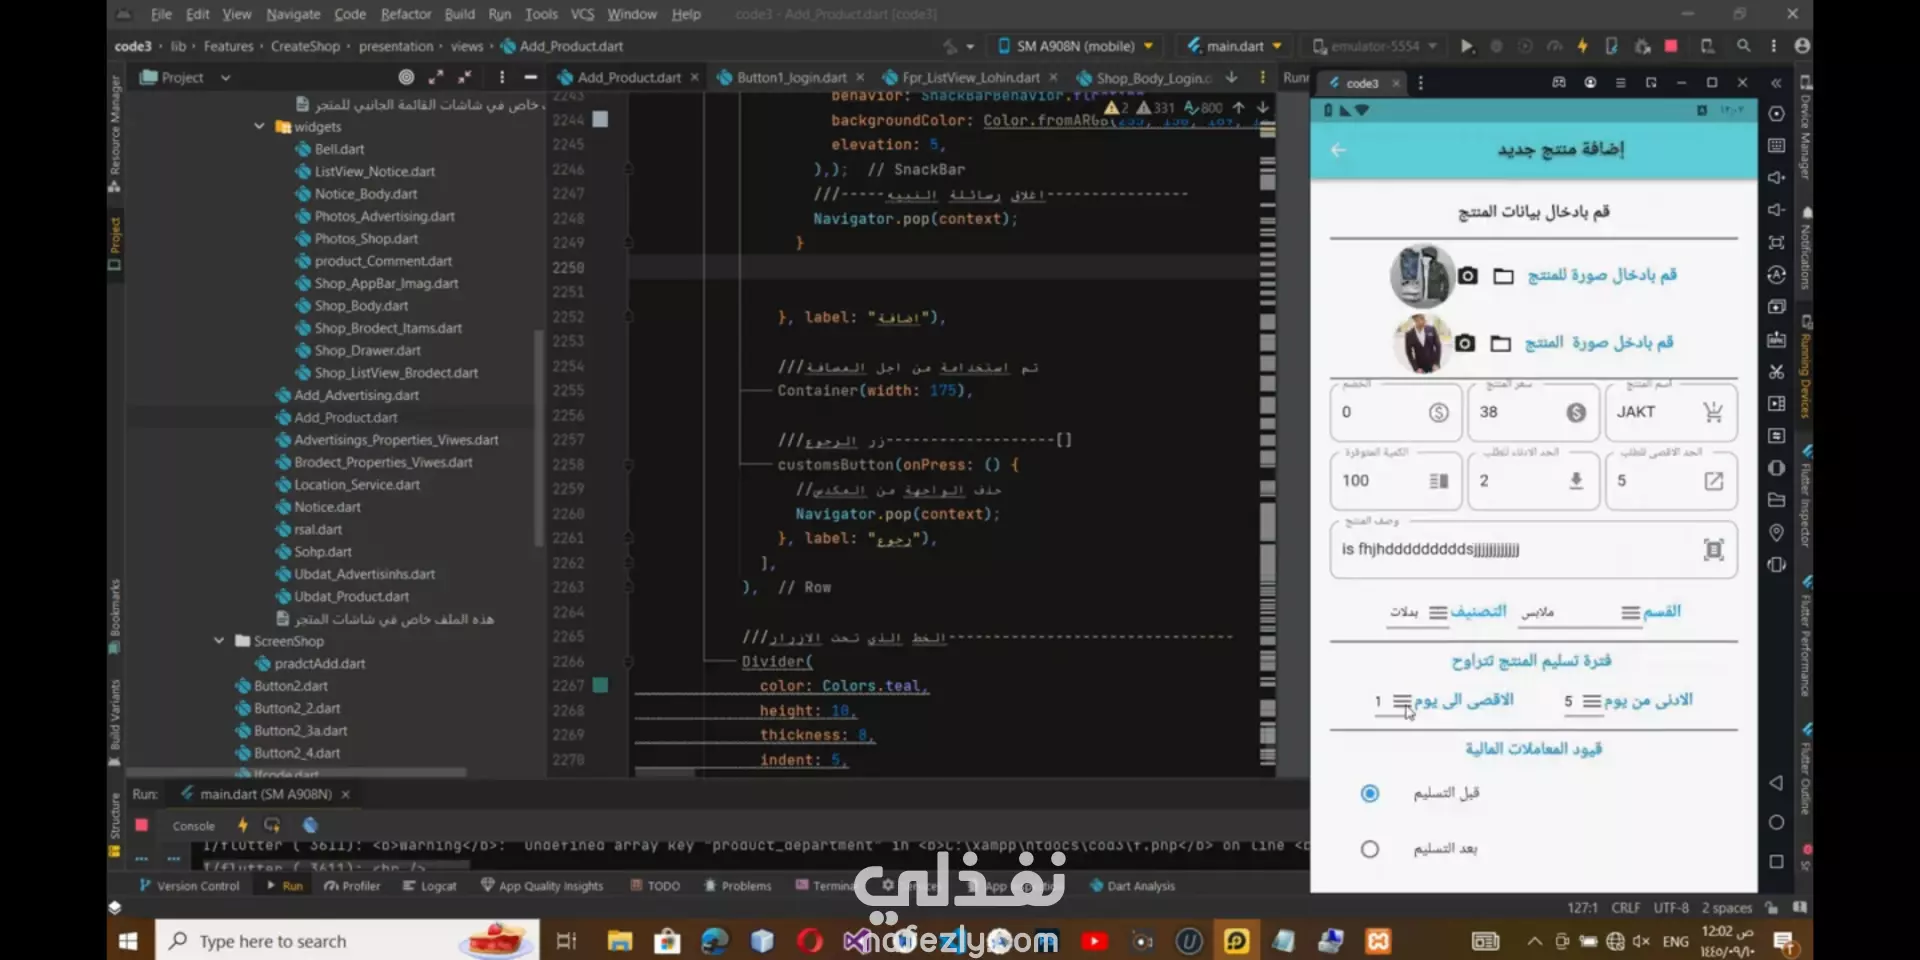The image size is (1920, 960).
Task: Open Dart Analysis tool window
Action: pyautogui.click(x=1131, y=886)
